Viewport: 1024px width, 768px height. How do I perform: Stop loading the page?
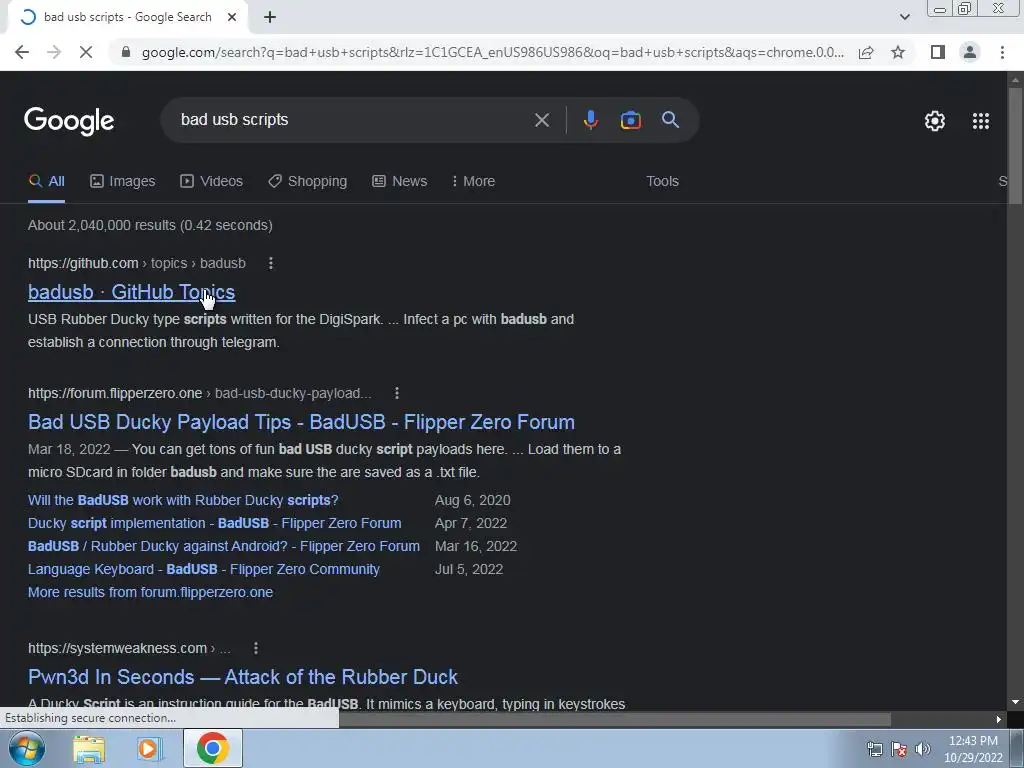[x=86, y=52]
